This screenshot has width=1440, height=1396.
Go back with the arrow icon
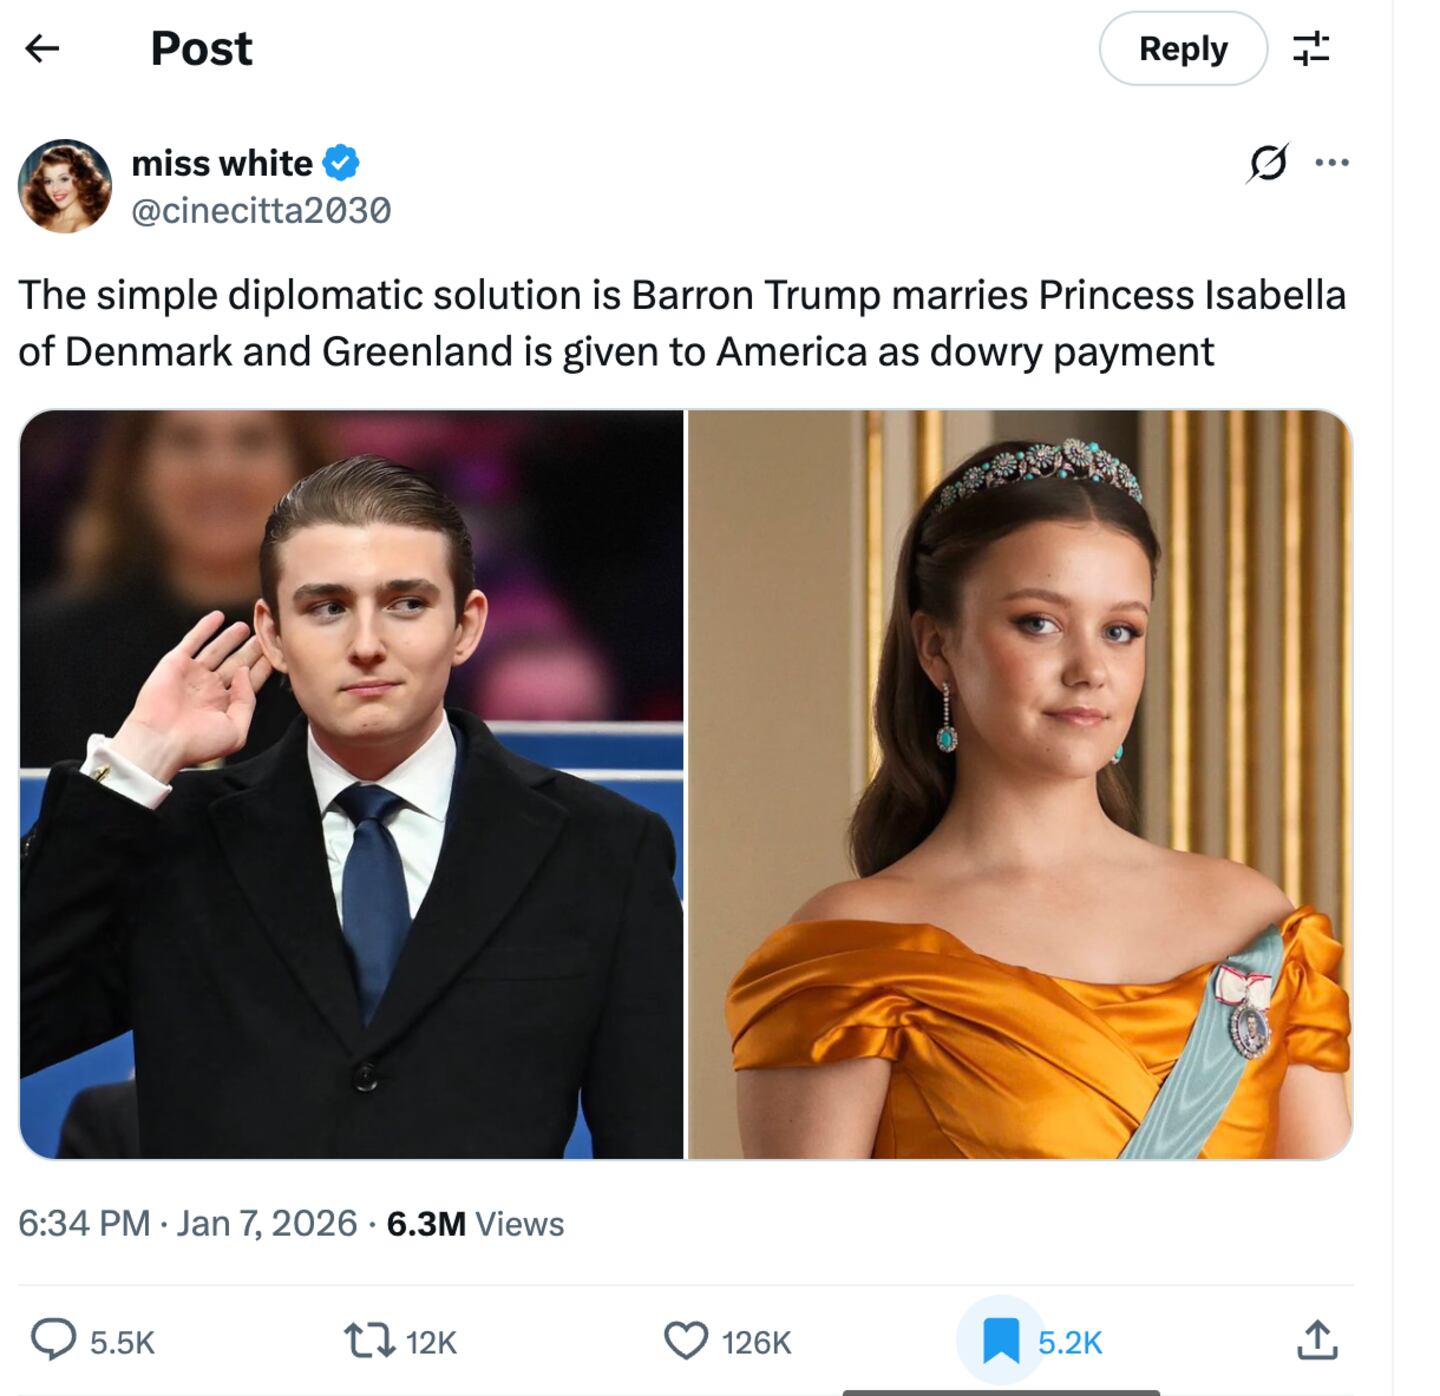[42, 48]
